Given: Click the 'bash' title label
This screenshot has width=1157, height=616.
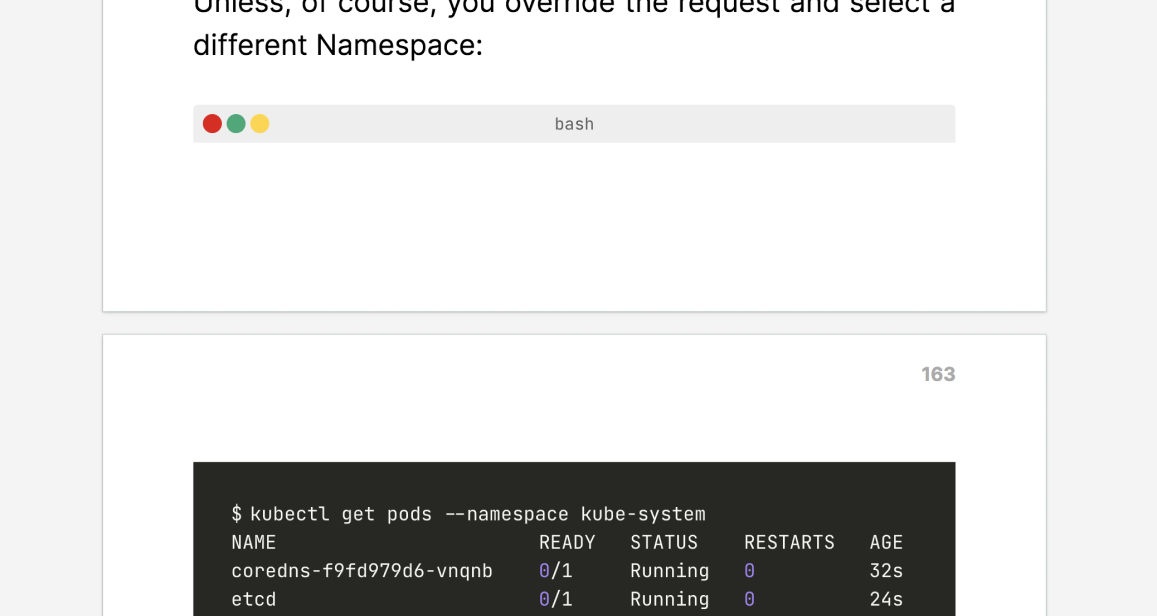Looking at the screenshot, I should pyautogui.click(x=574, y=124).
